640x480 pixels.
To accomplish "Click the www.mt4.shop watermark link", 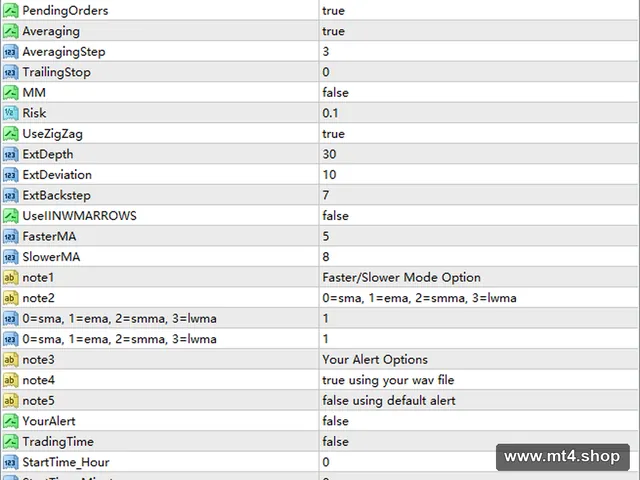I will [562, 457].
